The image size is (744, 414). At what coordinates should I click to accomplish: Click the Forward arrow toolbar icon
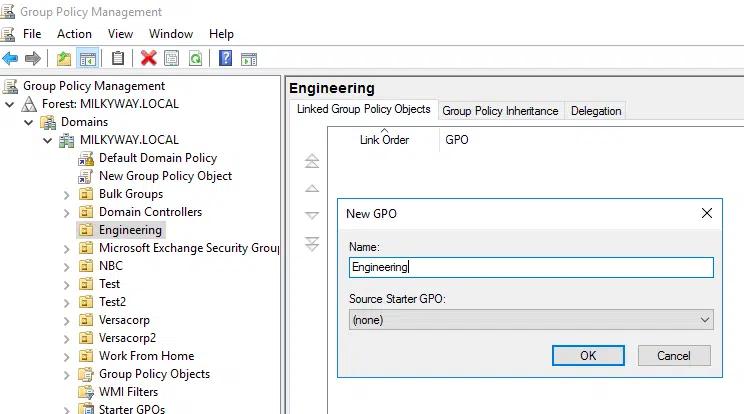pyautogui.click(x=33, y=59)
